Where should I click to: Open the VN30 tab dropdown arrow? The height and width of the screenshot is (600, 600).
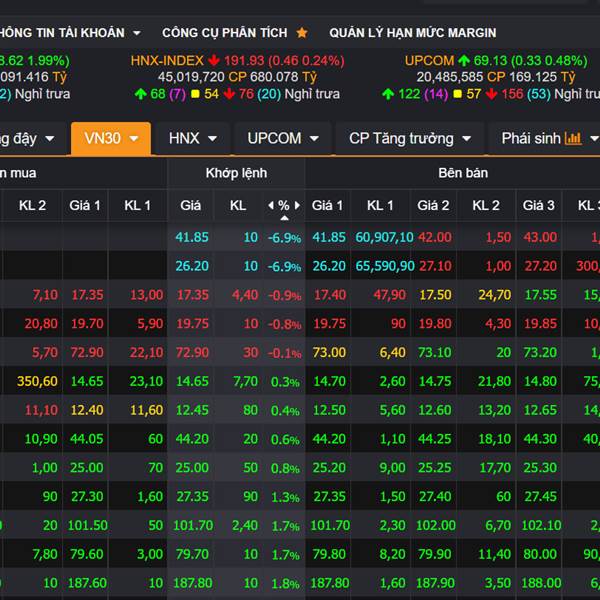click(134, 139)
